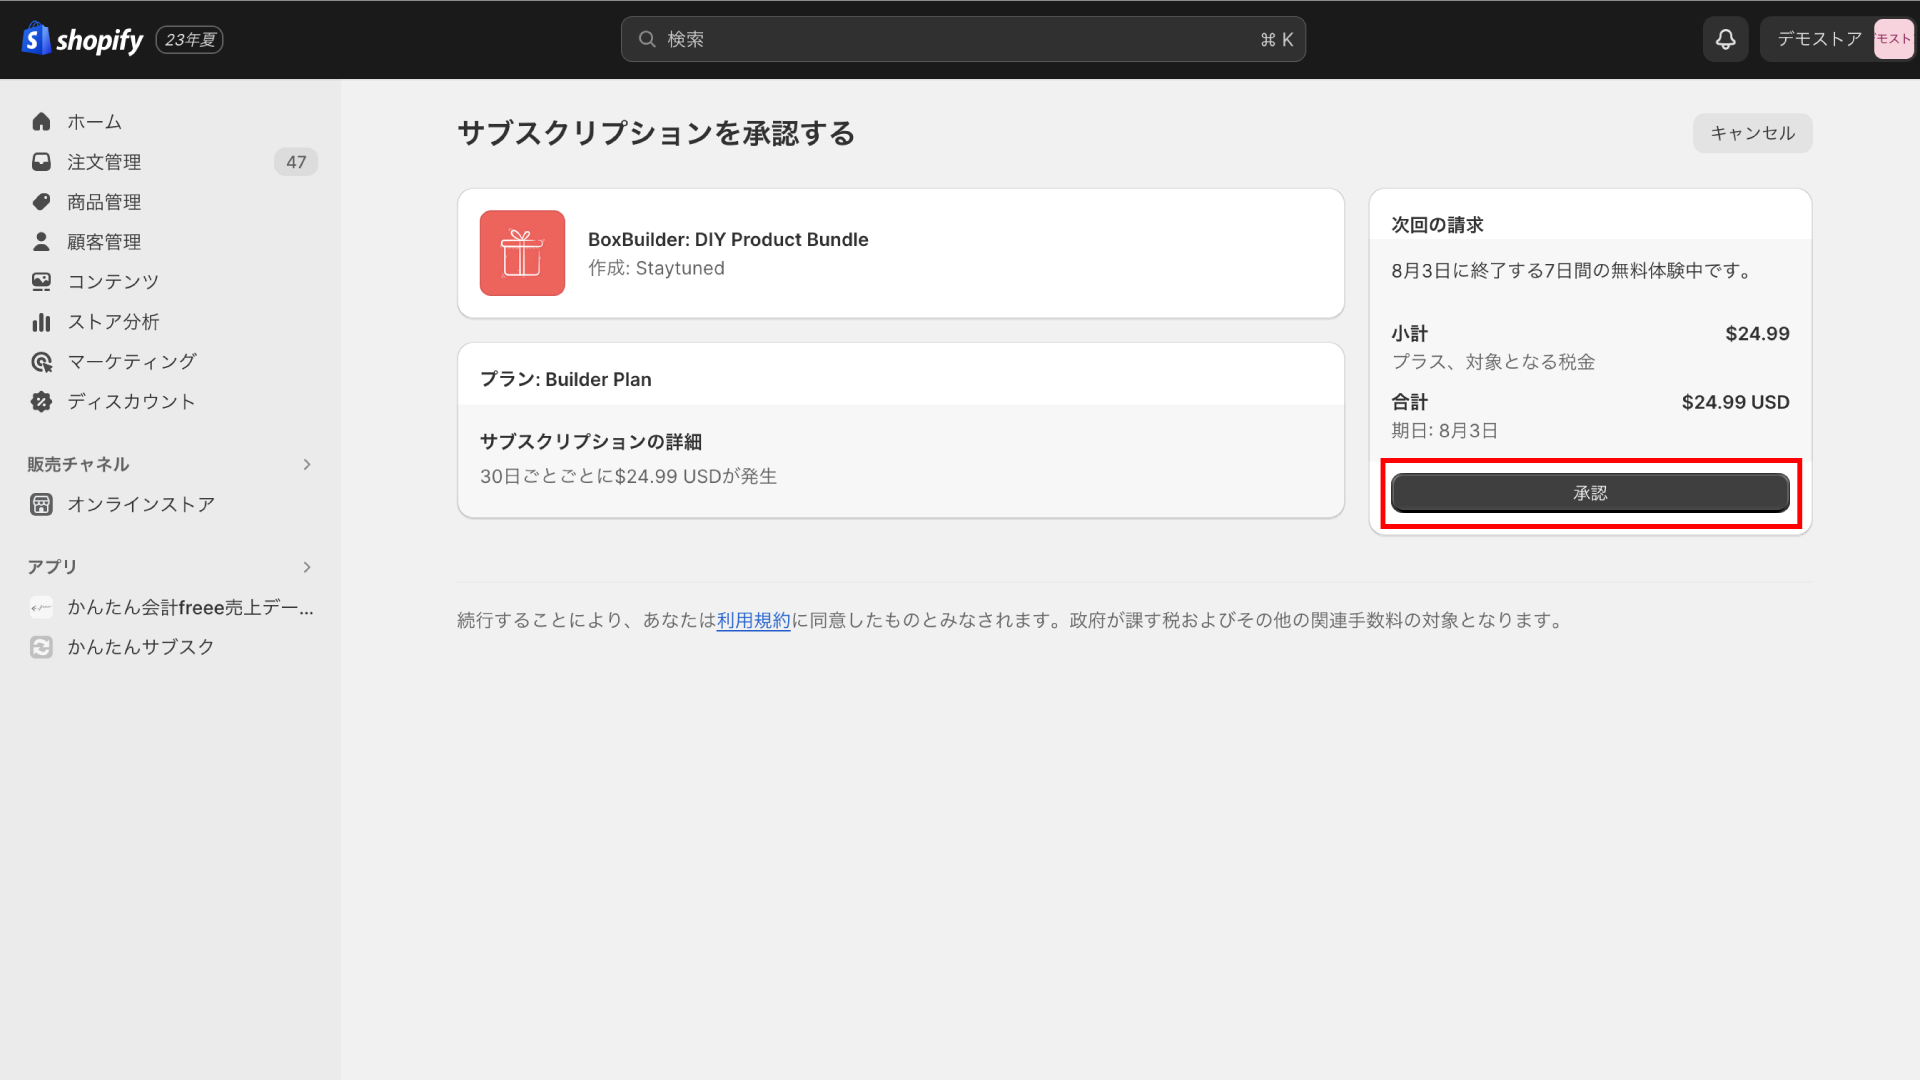Expand the 販売チャネル section chevron
The width and height of the screenshot is (1920, 1080).
307,465
